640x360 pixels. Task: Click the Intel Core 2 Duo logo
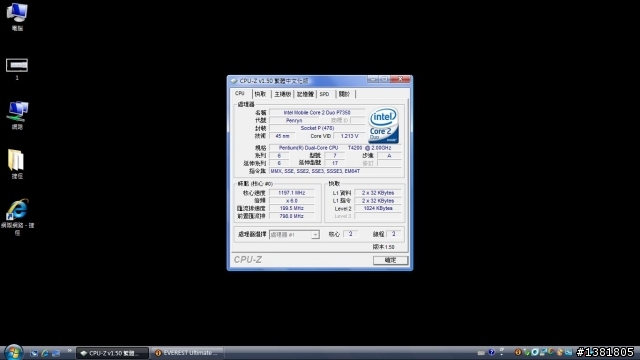coord(383,125)
